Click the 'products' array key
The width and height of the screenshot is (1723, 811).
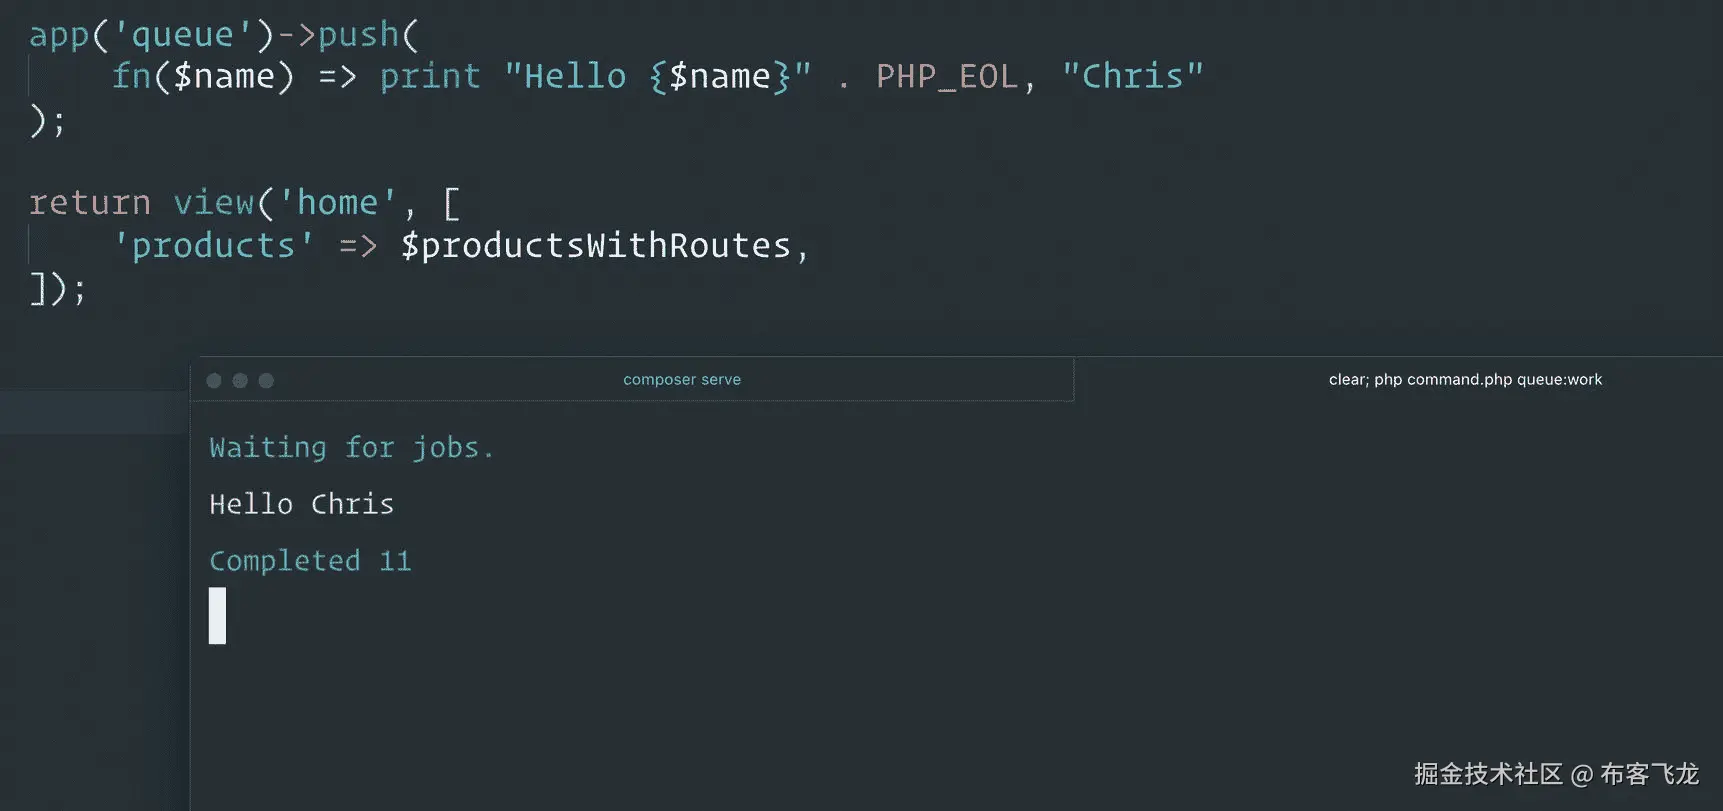coord(213,246)
